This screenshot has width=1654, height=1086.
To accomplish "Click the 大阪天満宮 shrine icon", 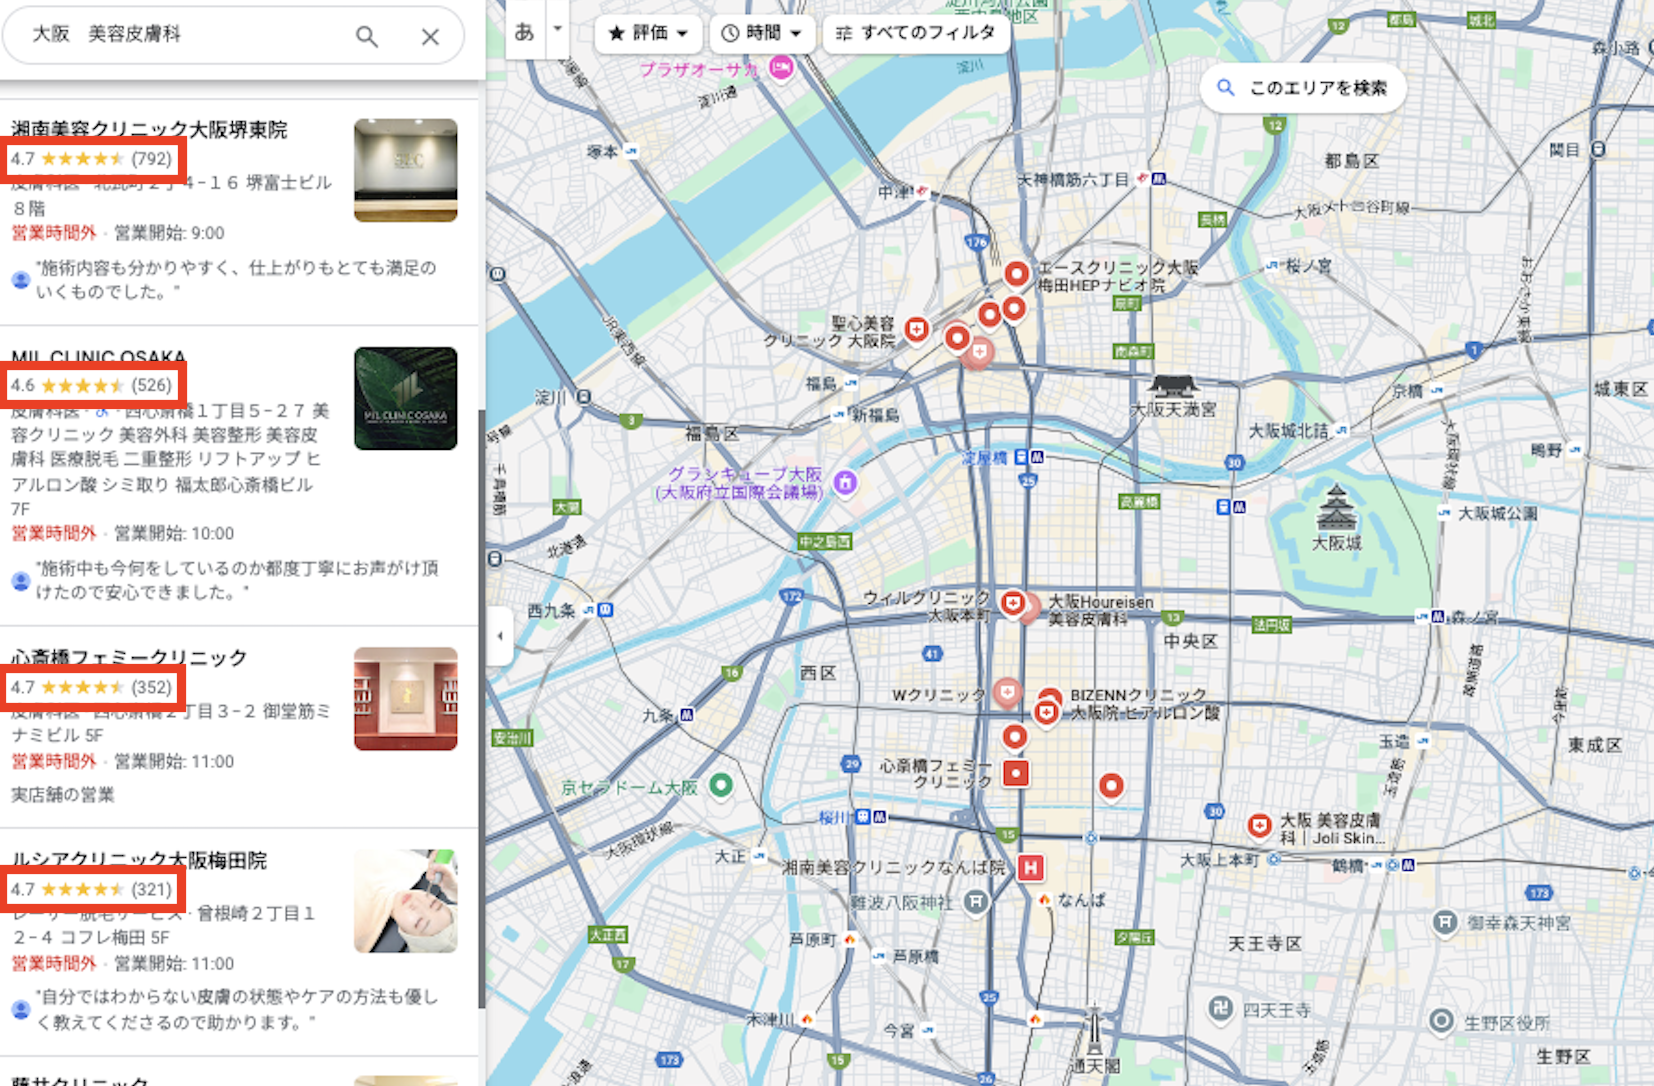I will [x=1174, y=387].
